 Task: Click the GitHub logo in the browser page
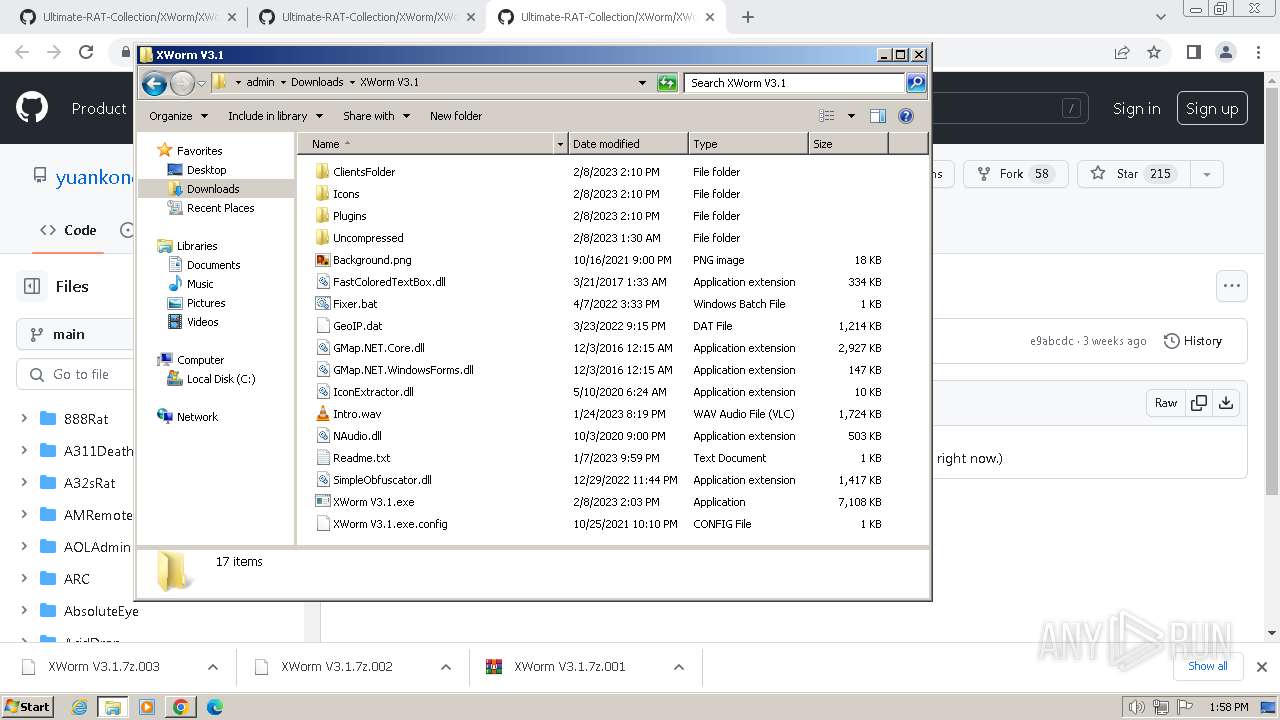[x=32, y=108]
